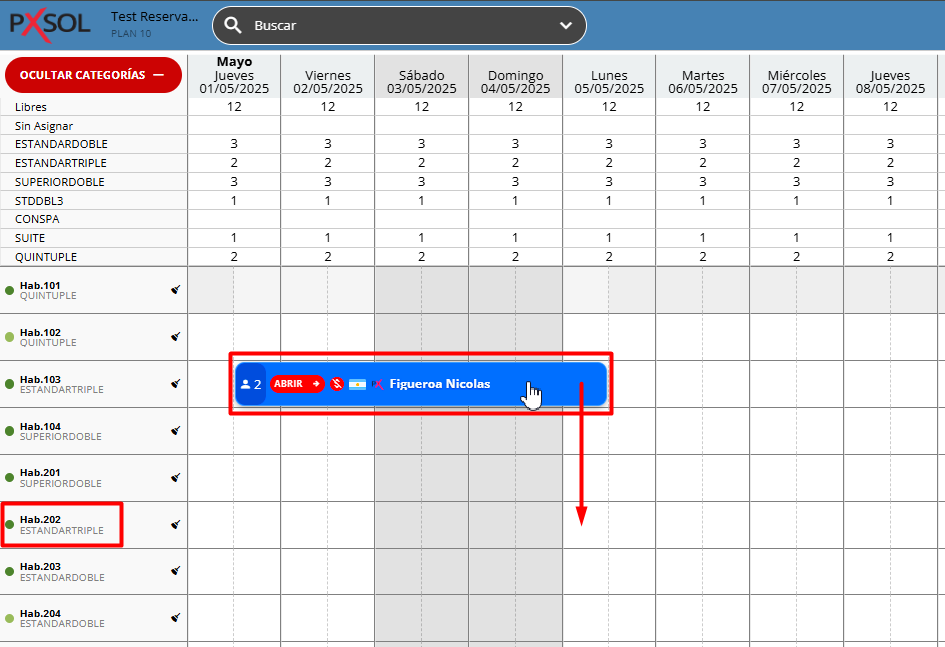
Task: Click the cleaning broom icon for Hab.103
Action: pos(176,384)
